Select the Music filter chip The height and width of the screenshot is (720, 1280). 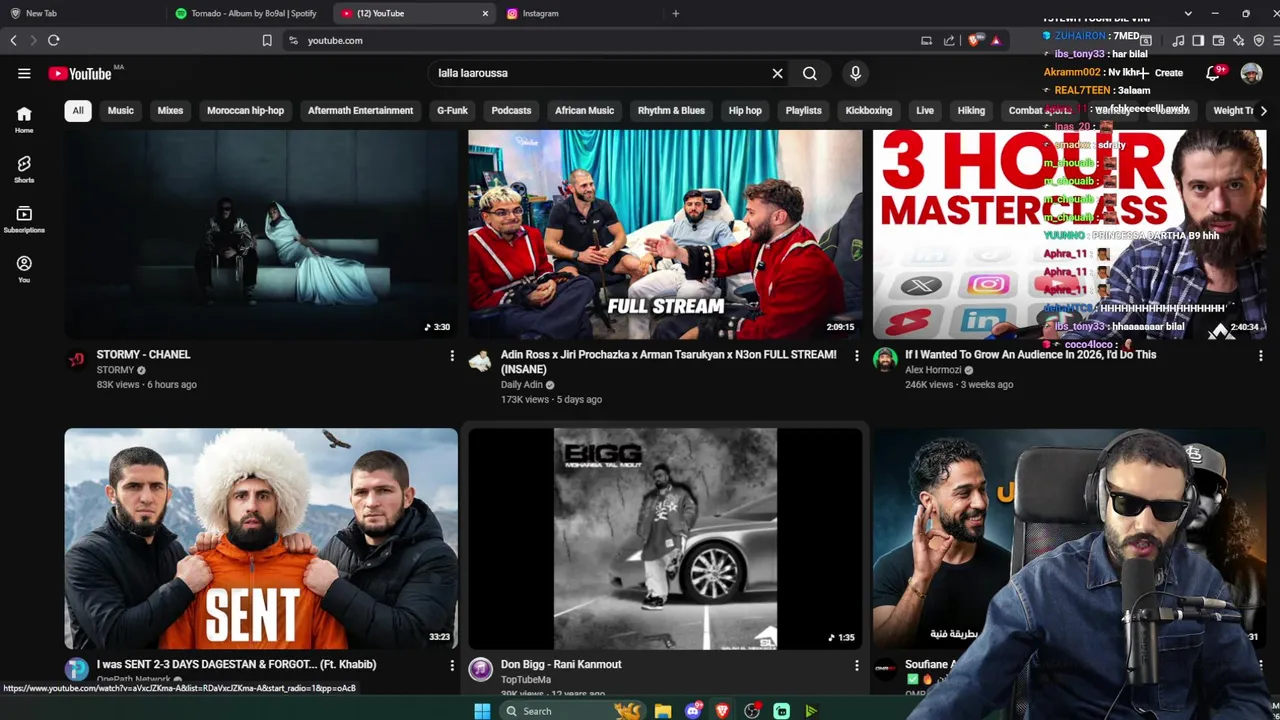[121, 110]
